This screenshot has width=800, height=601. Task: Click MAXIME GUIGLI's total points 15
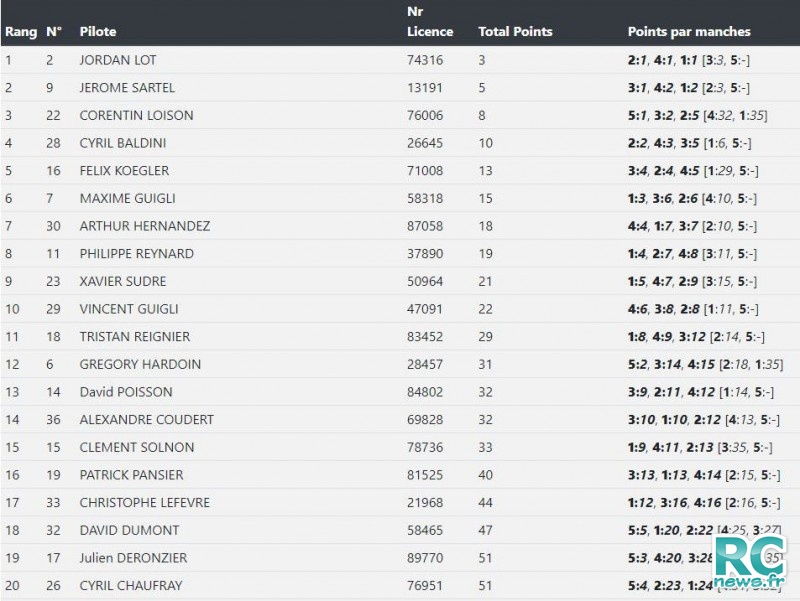point(485,198)
